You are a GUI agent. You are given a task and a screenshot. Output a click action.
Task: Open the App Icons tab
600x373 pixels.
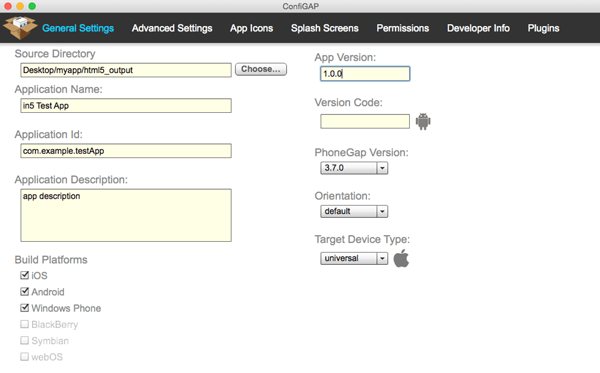pos(251,28)
